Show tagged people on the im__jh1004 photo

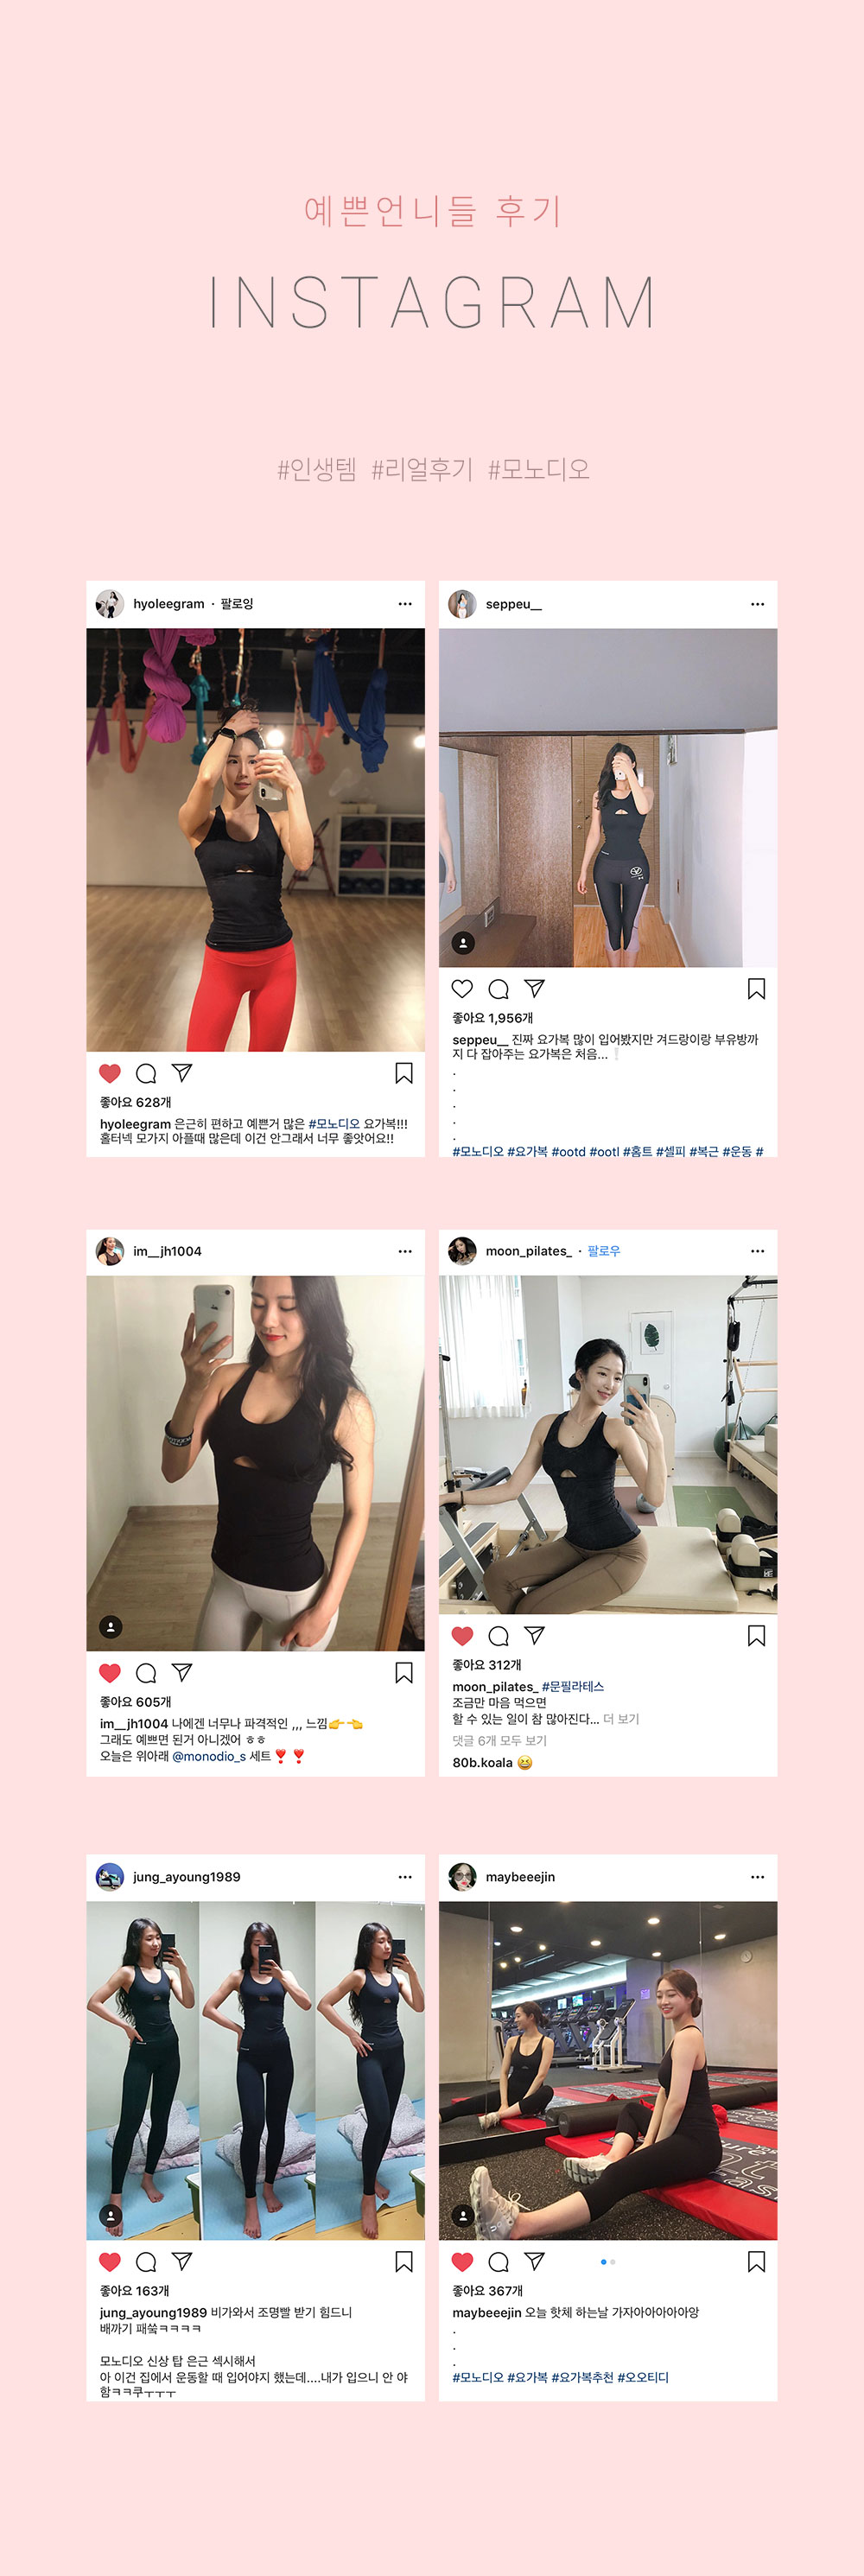pos(111,1627)
